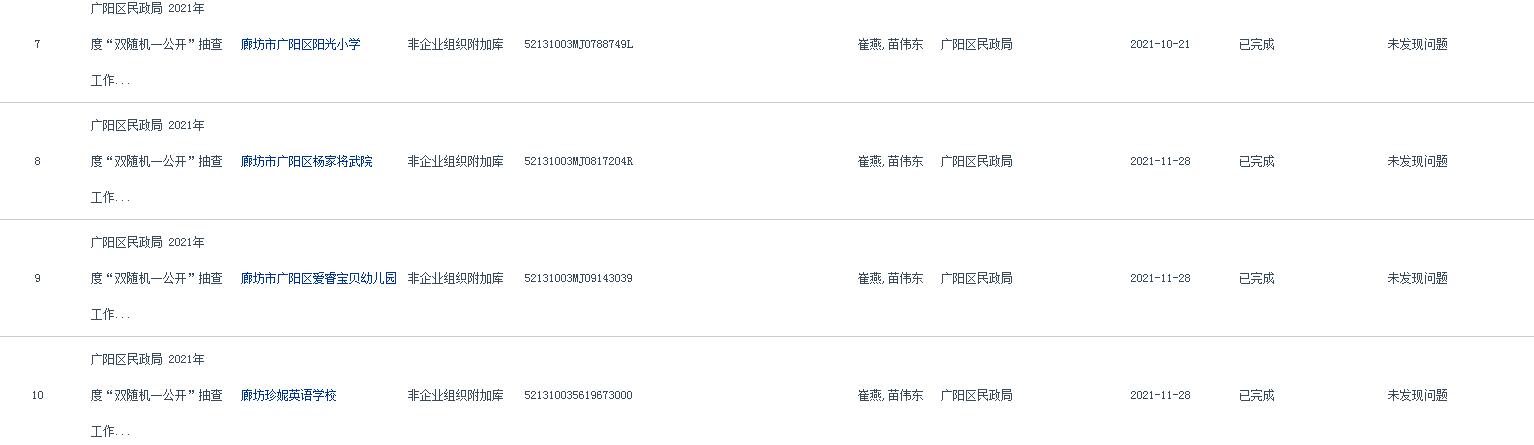Click 广阳区民政局 department in 阳光小学 row
The image size is (1534, 445).
tap(976, 44)
